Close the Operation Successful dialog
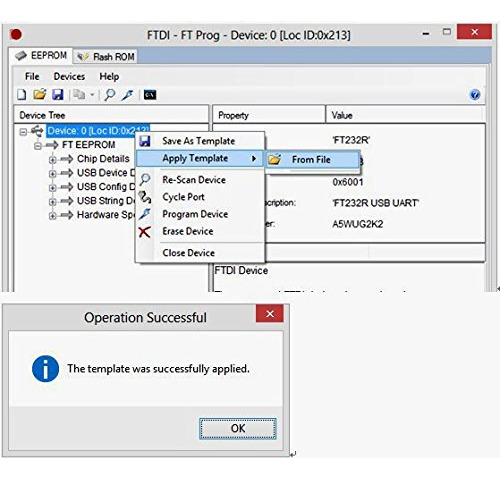 pos(270,313)
